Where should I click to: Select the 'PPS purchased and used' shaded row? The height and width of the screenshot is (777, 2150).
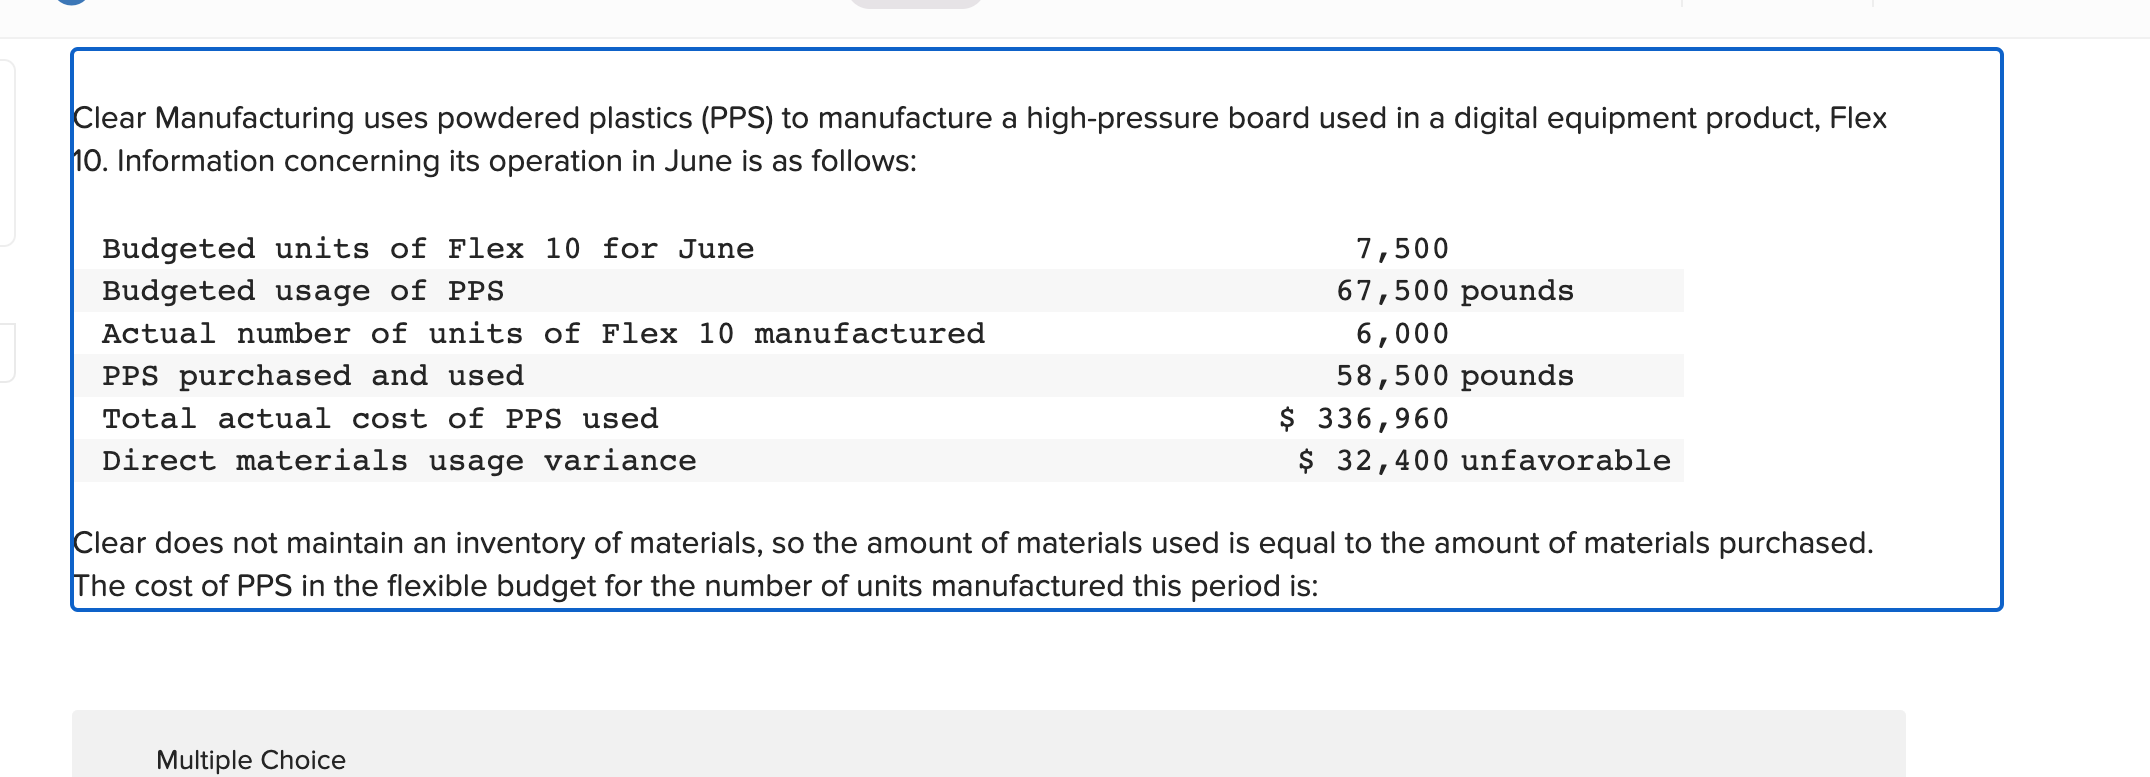(313, 375)
